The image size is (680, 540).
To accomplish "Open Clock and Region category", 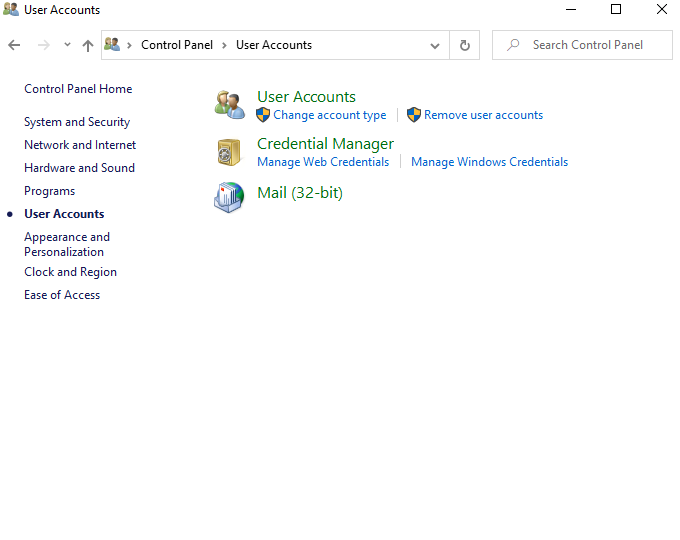I will [71, 272].
